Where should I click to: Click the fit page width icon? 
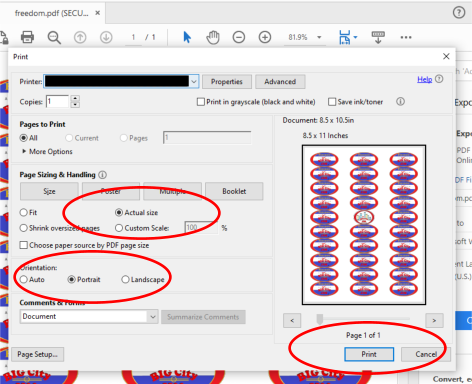coord(345,37)
